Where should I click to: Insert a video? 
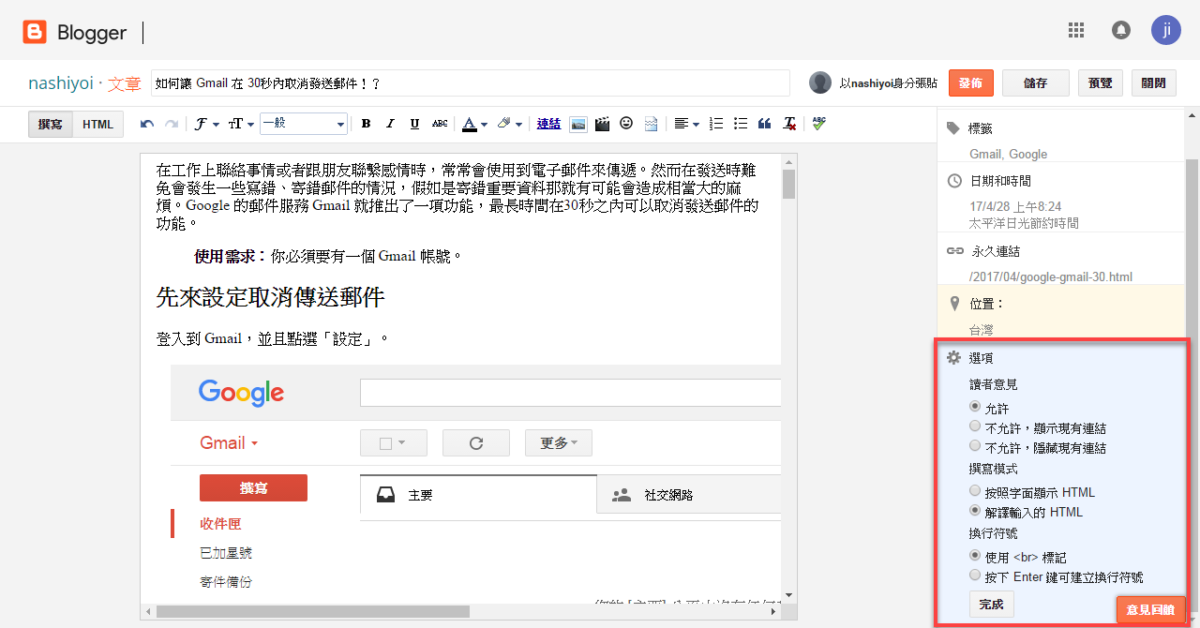602,124
